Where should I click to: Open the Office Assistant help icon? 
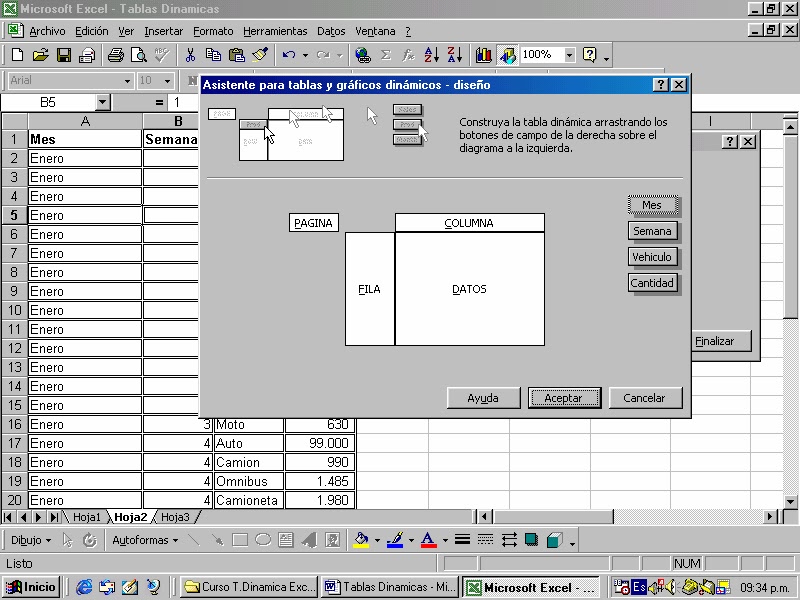click(589, 55)
